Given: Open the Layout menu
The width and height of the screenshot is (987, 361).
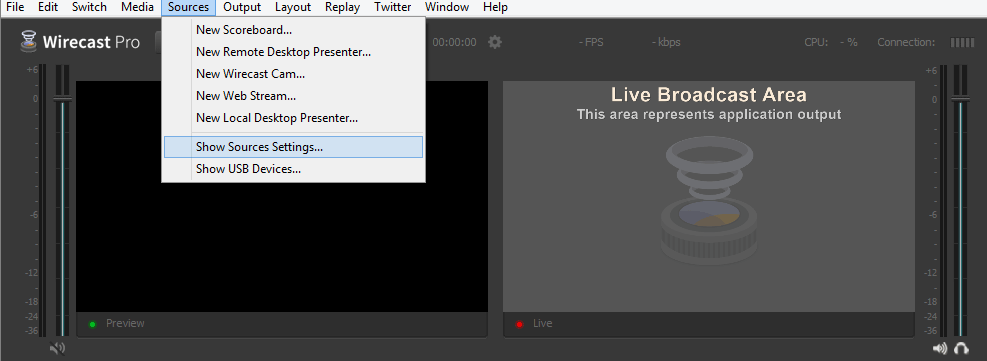Looking at the screenshot, I should tap(293, 8).
